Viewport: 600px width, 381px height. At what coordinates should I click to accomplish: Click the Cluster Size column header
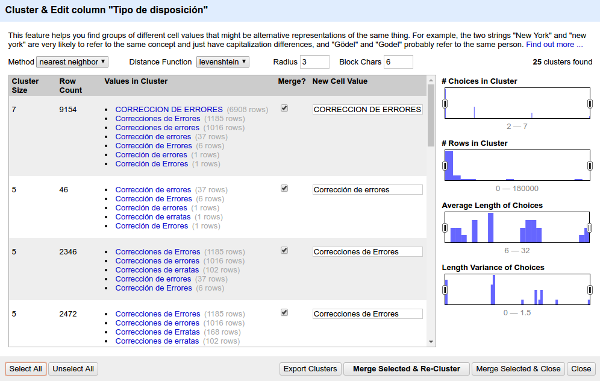coord(25,86)
